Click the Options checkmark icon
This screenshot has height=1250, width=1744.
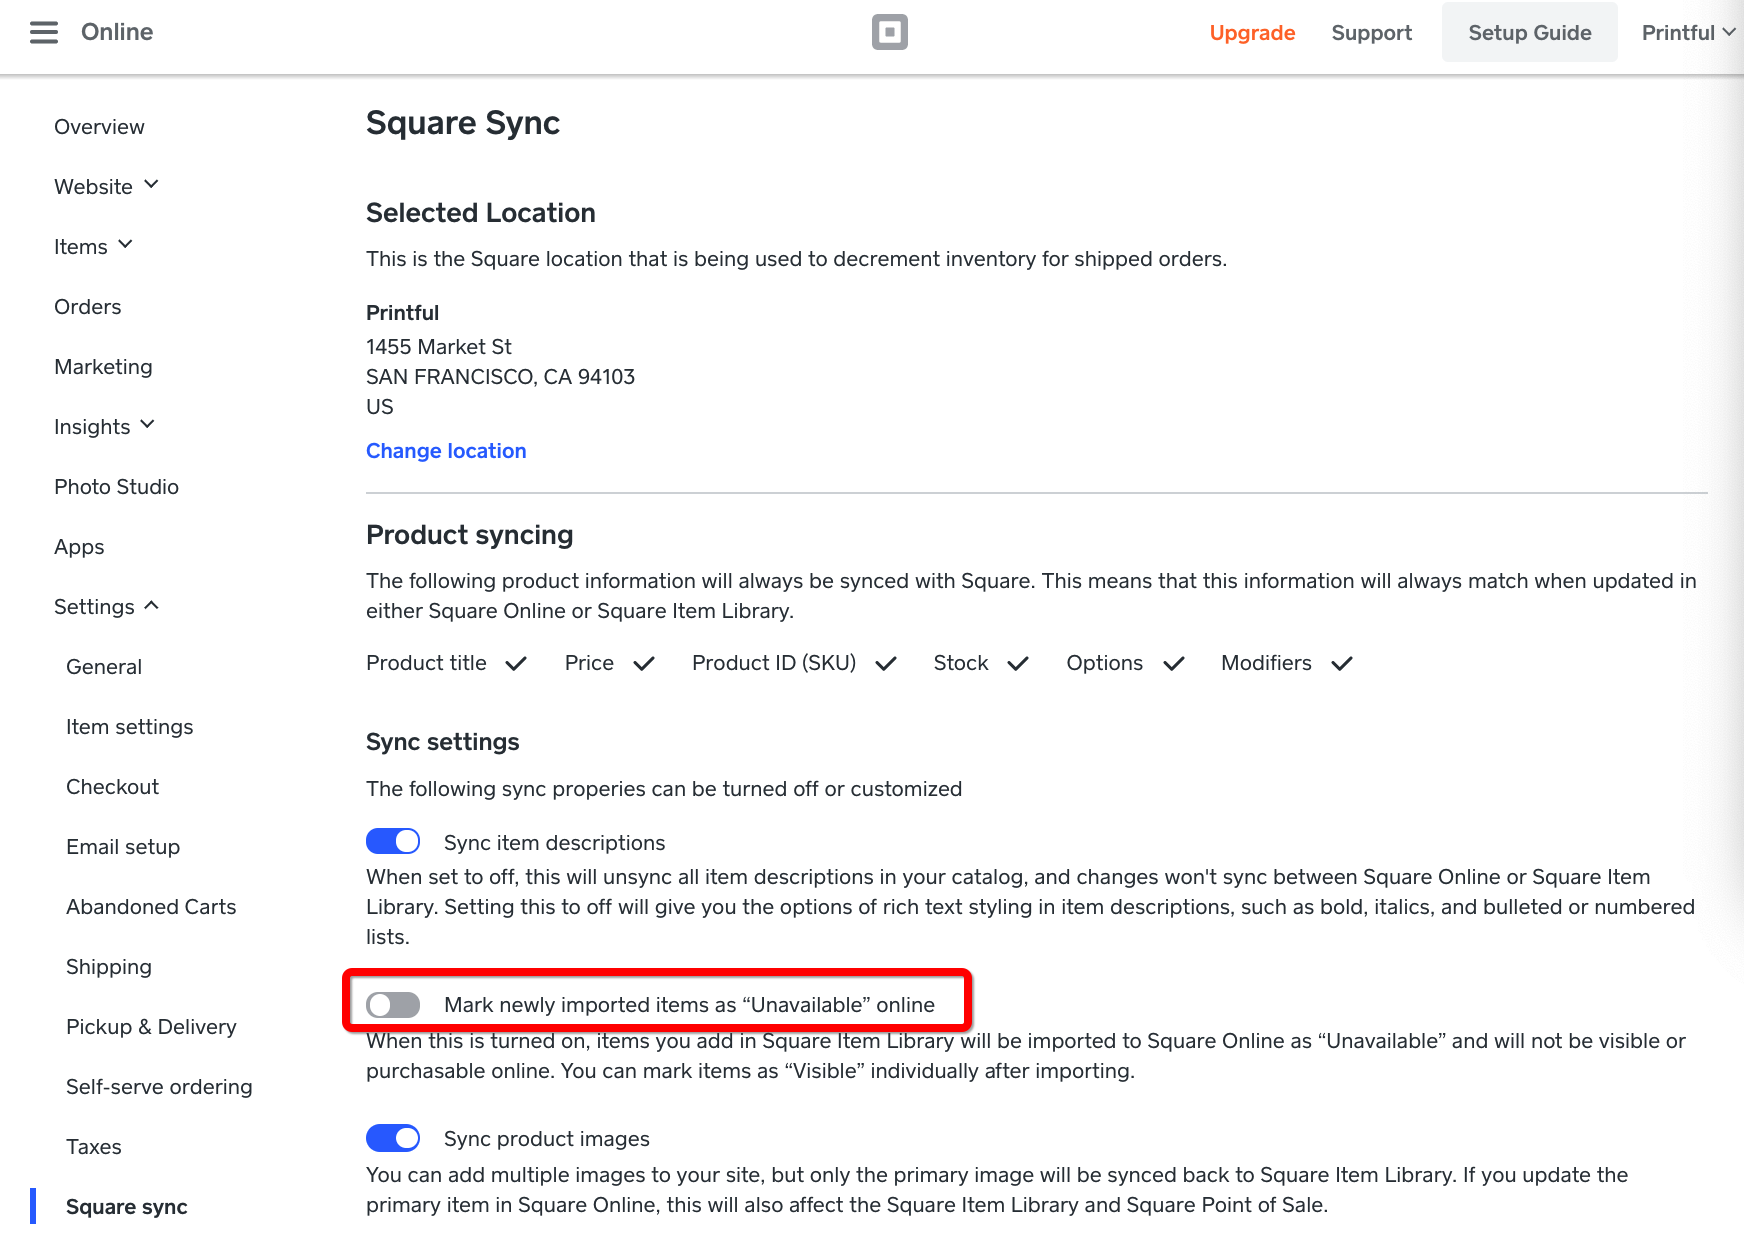pyautogui.click(x=1174, y=664)
